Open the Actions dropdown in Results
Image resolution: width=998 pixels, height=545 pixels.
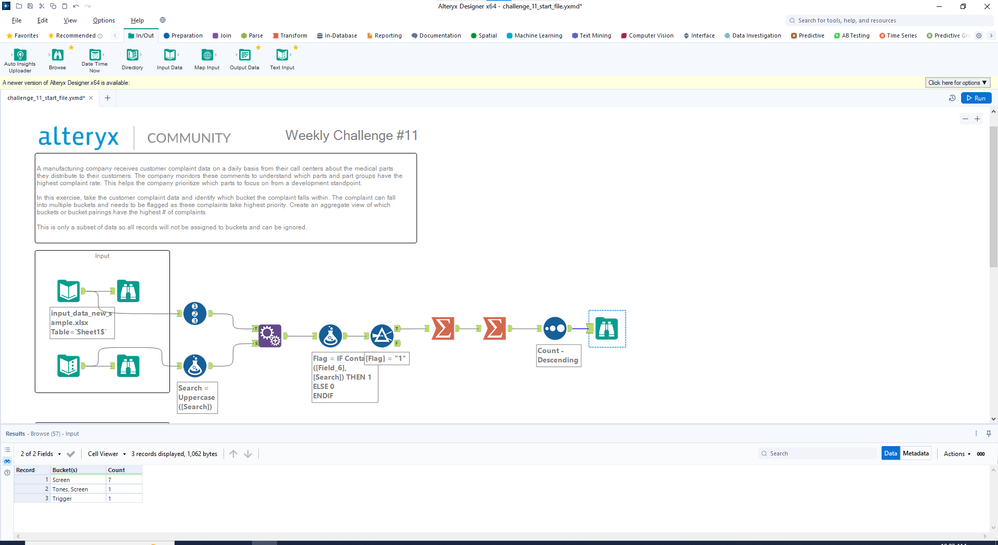point(957,454)
